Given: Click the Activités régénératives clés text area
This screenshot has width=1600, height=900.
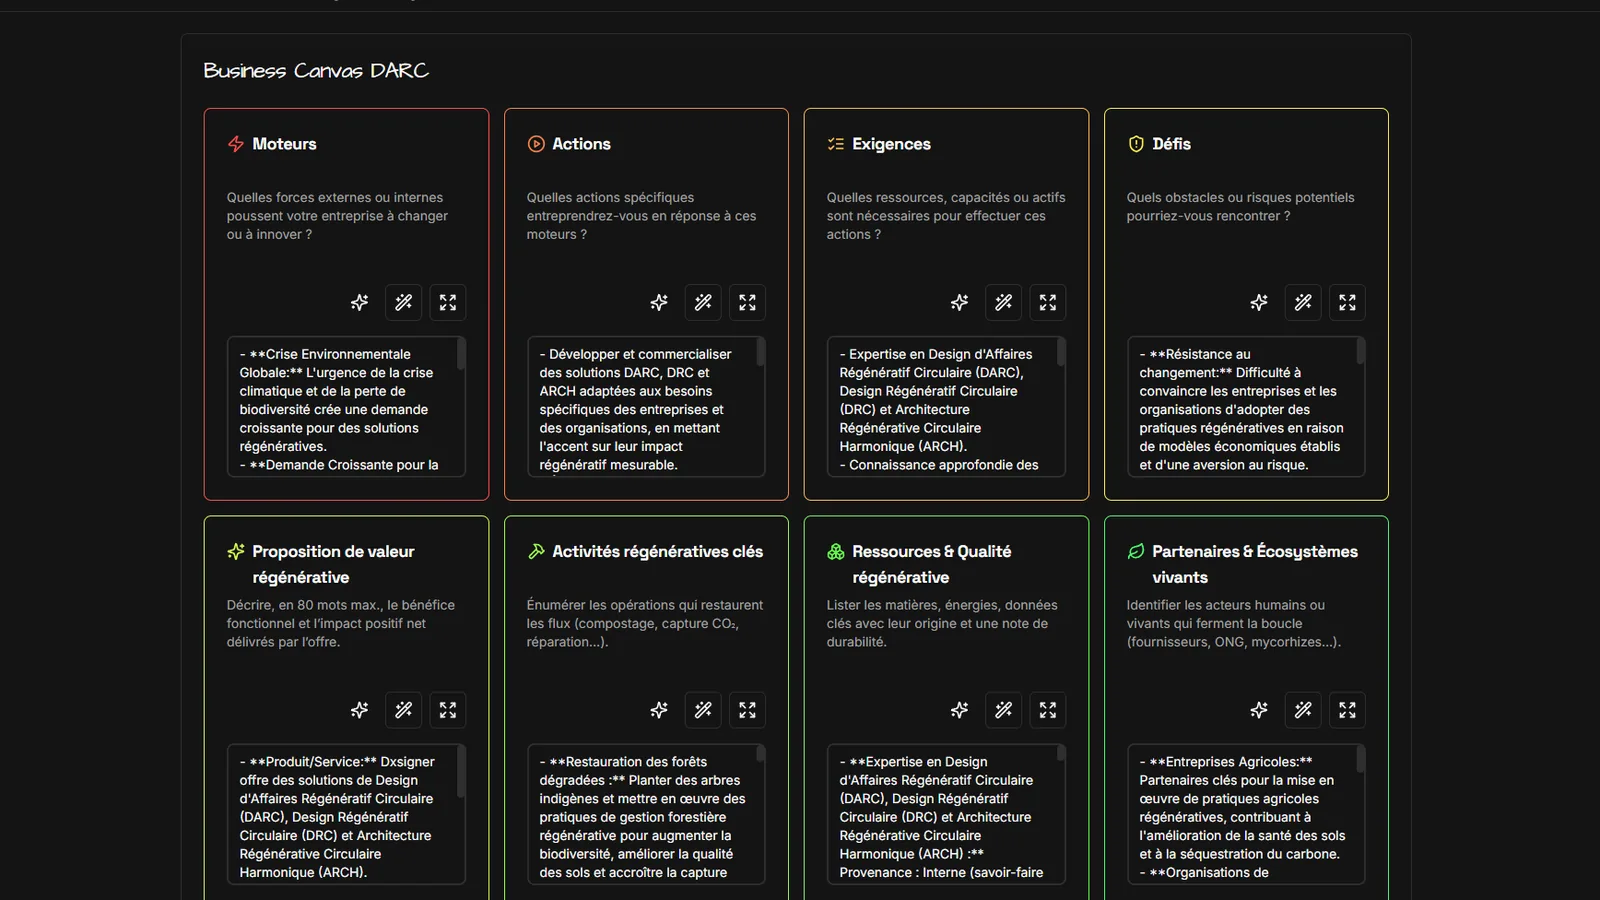Looking at the screenshot, I should [x=646, y=814].
